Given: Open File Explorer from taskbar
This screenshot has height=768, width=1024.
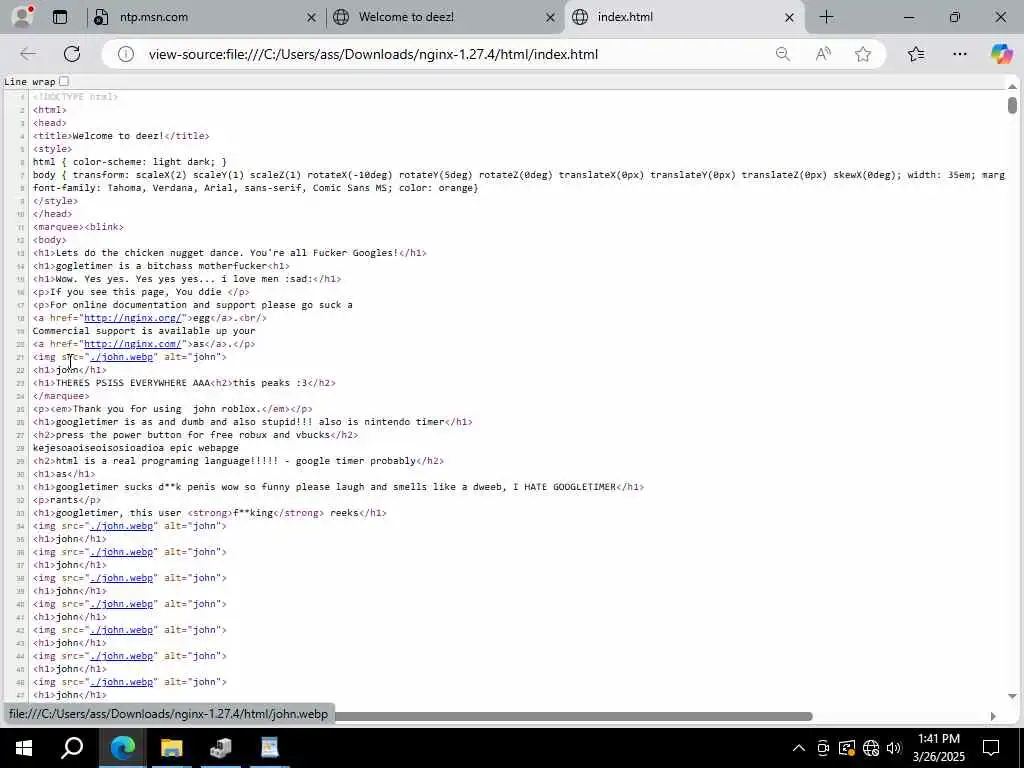Looking at the screenshot, I should (x=171, y=748).
